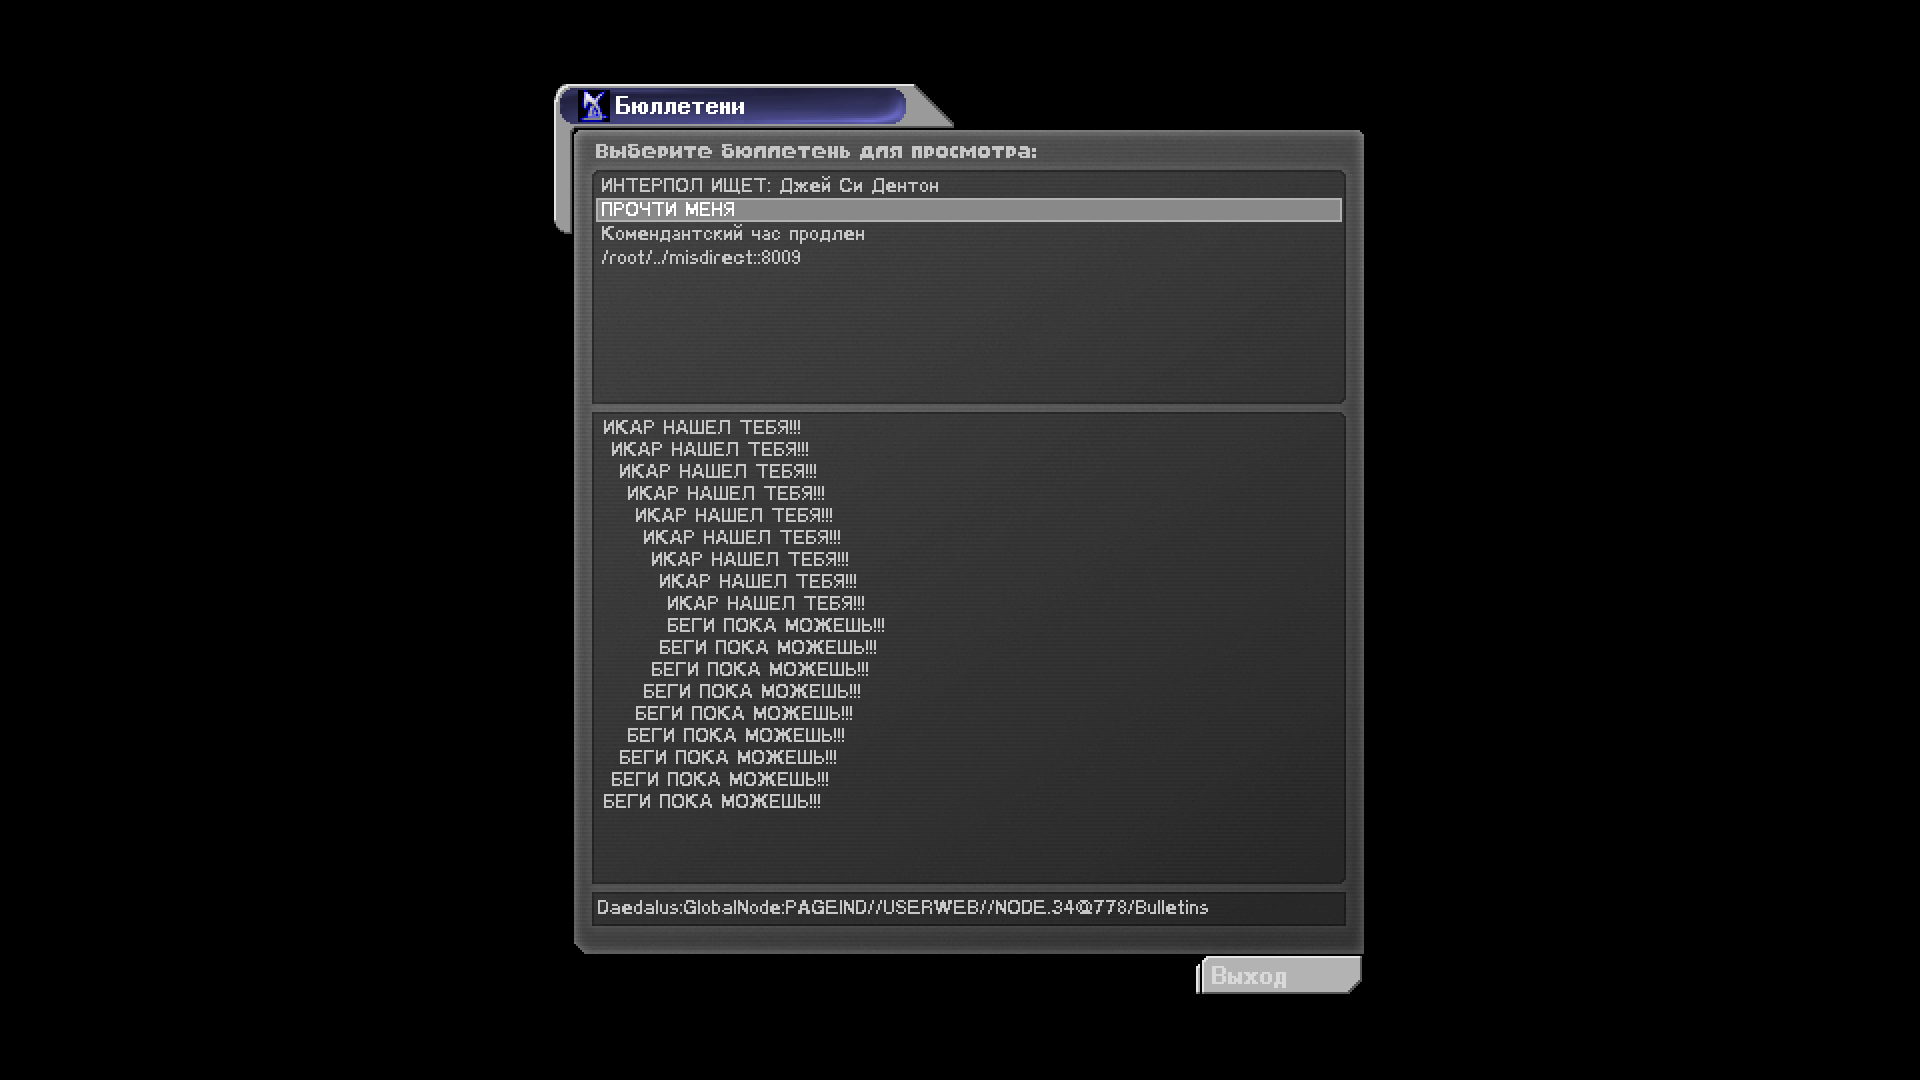Open the /root/../misdirect::8009 bulletin entry

coord(700,258)
